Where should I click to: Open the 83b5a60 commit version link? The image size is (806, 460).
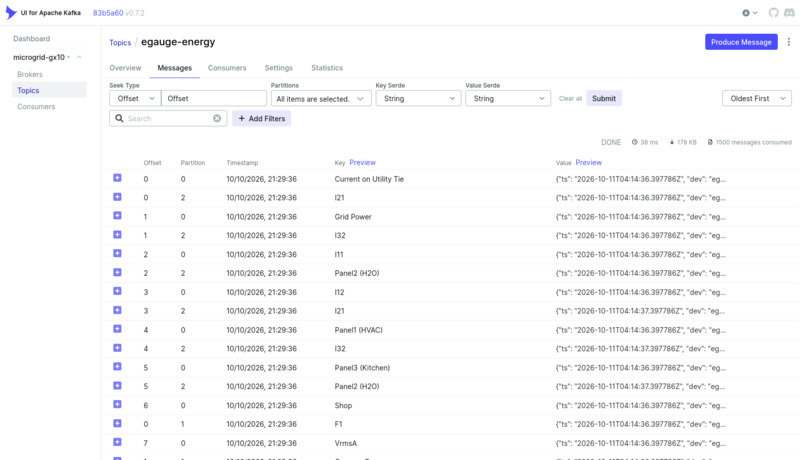point(108,13)
